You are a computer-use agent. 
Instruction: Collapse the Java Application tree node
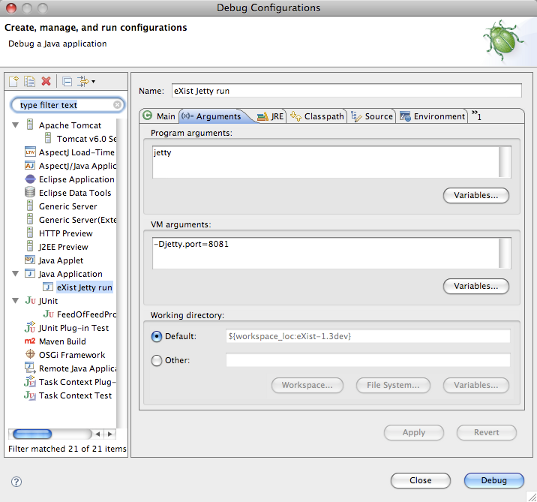tap(15, 274)
